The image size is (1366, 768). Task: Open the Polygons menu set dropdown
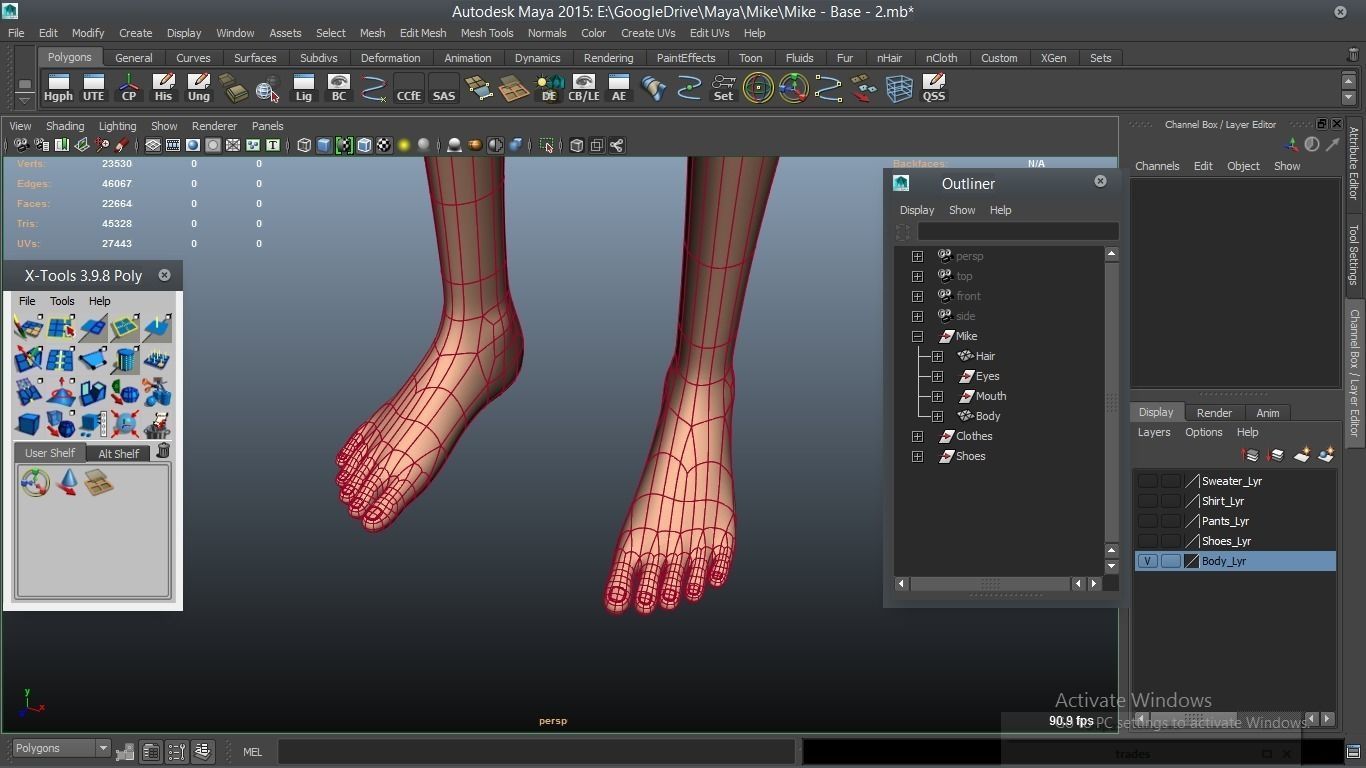(x=102, y=748)
